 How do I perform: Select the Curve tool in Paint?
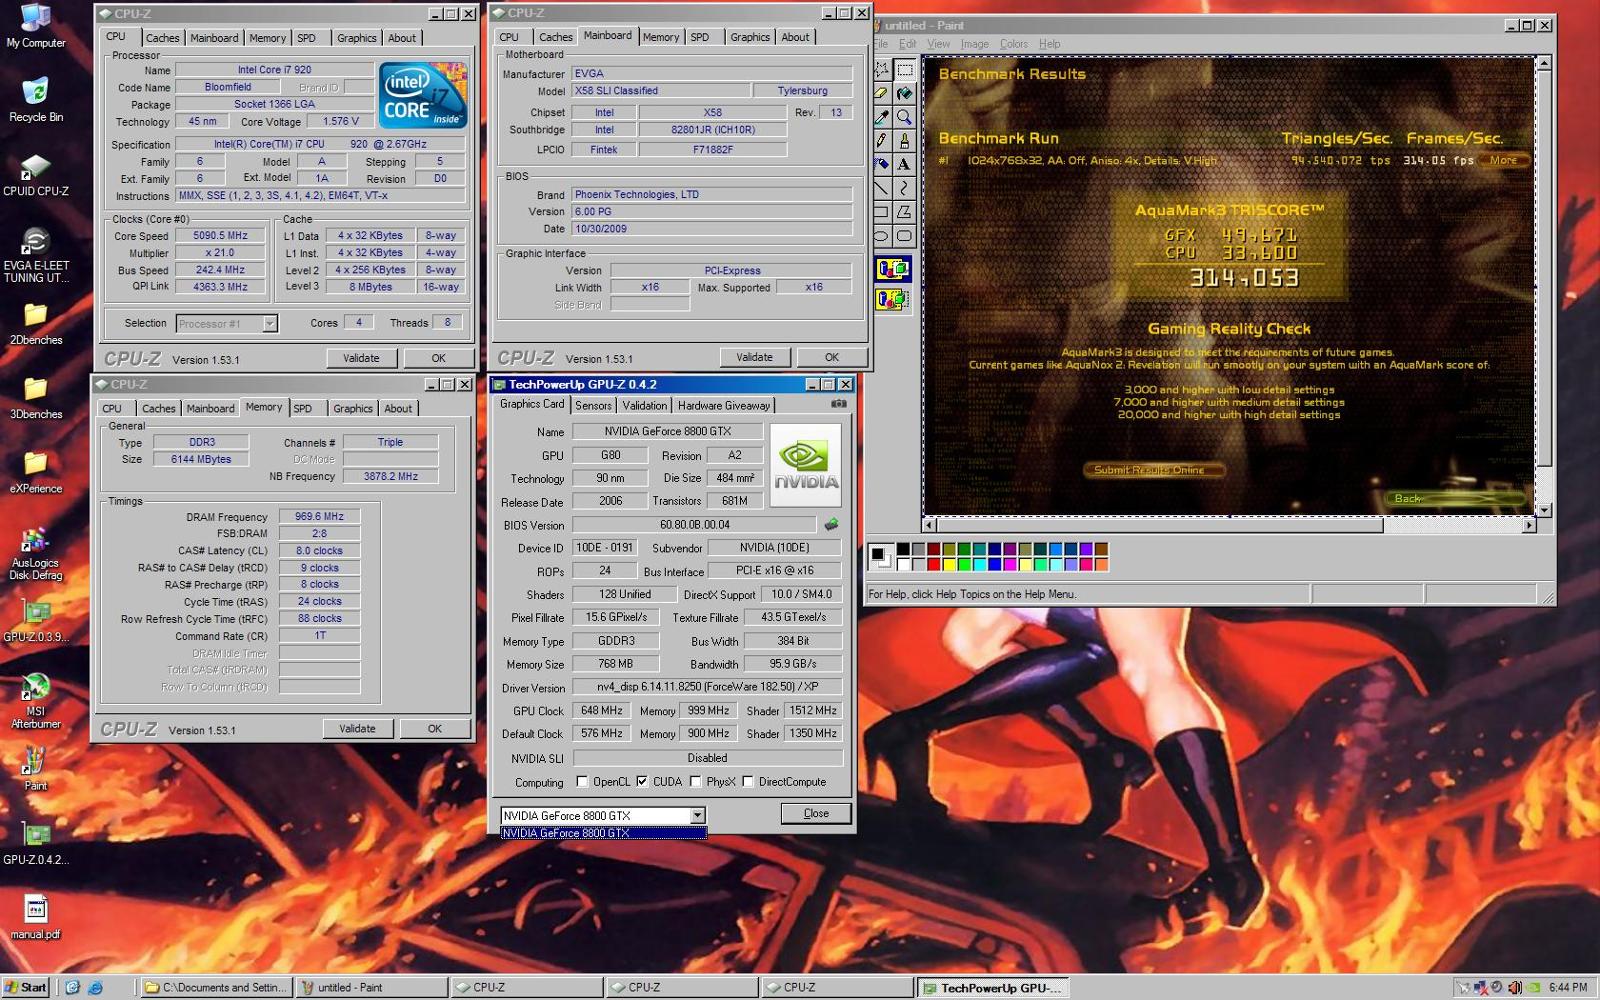904,188
